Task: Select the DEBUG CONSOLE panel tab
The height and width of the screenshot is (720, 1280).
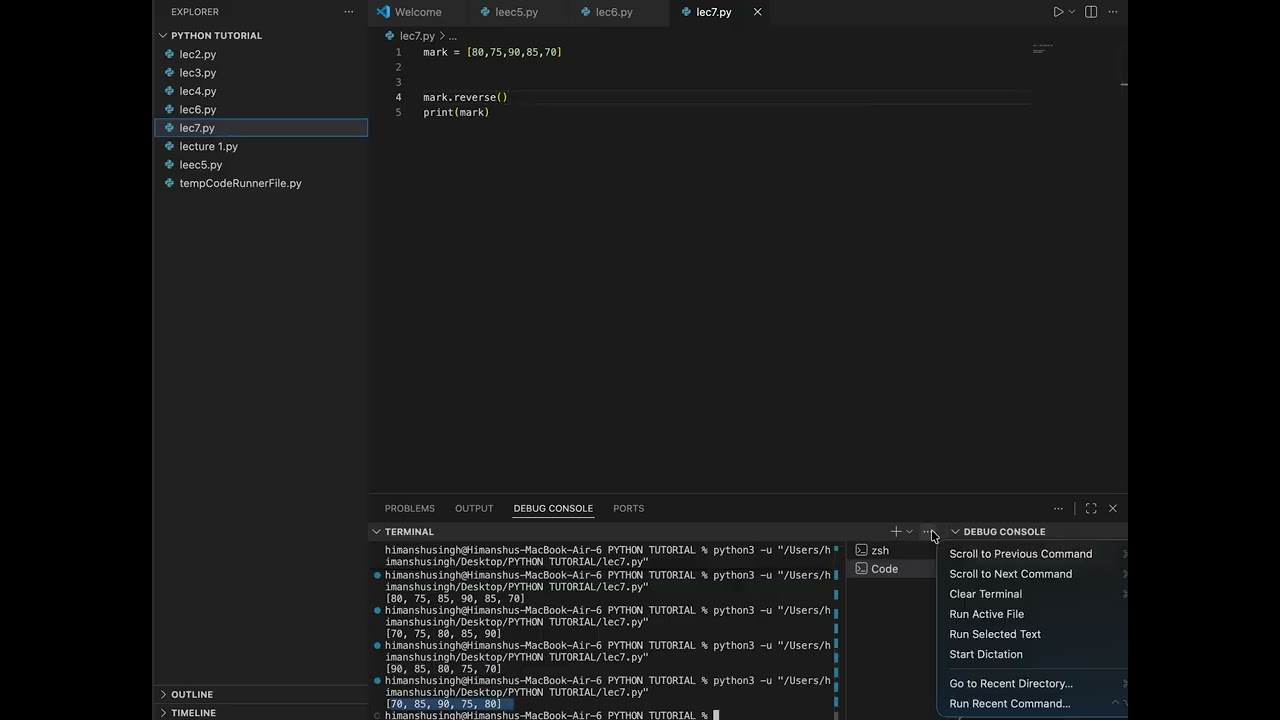Action: pyautogui.click(x=553, y=508)
